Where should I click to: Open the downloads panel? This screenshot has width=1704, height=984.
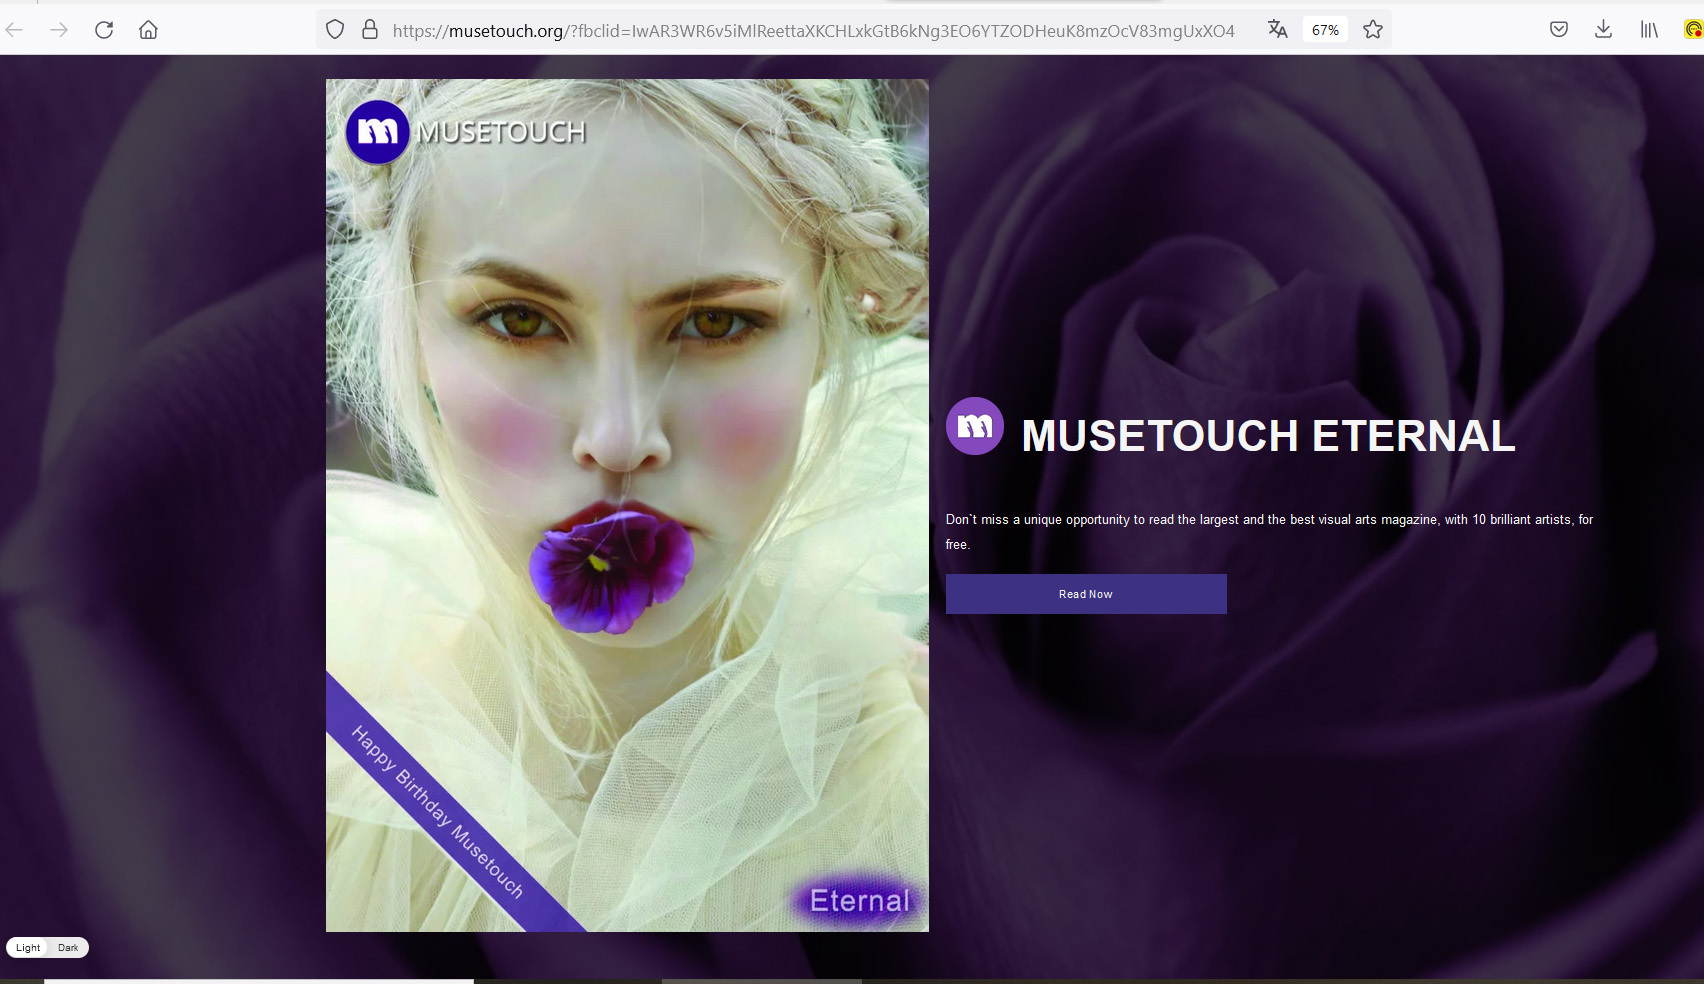(x=1603, y=30)
